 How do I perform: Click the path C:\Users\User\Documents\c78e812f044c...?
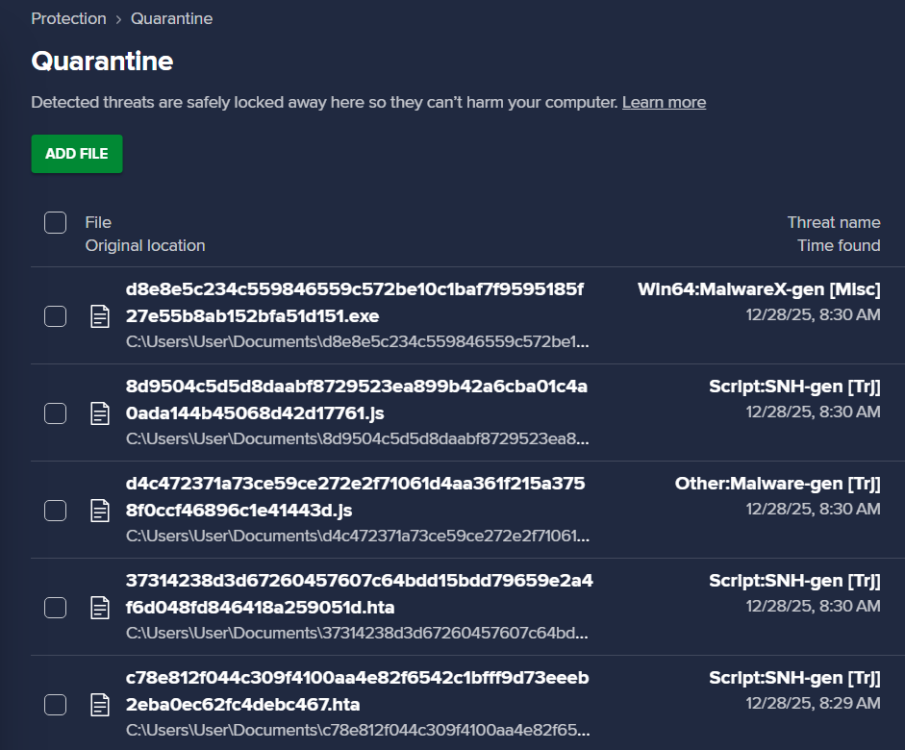357,730
